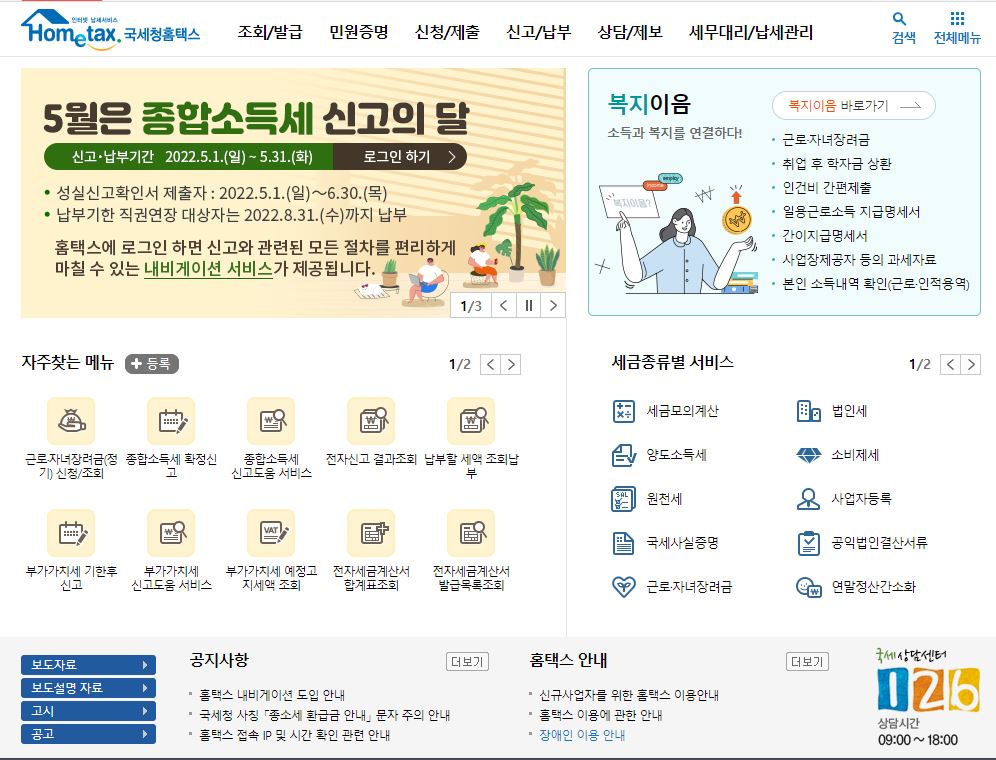Open the 종합소득세 확정신고 icon
The image size is (996, 760).
(170, 421)
